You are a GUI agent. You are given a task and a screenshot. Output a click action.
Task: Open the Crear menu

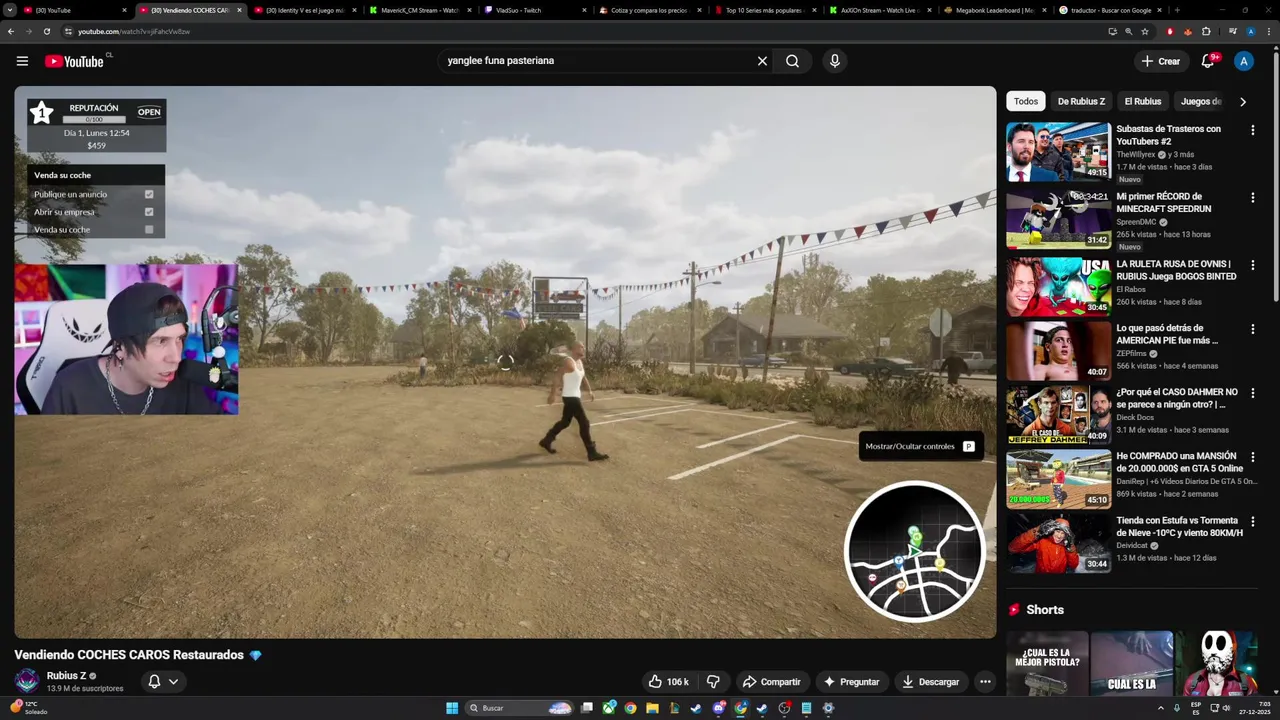(x=1161, y=61)
